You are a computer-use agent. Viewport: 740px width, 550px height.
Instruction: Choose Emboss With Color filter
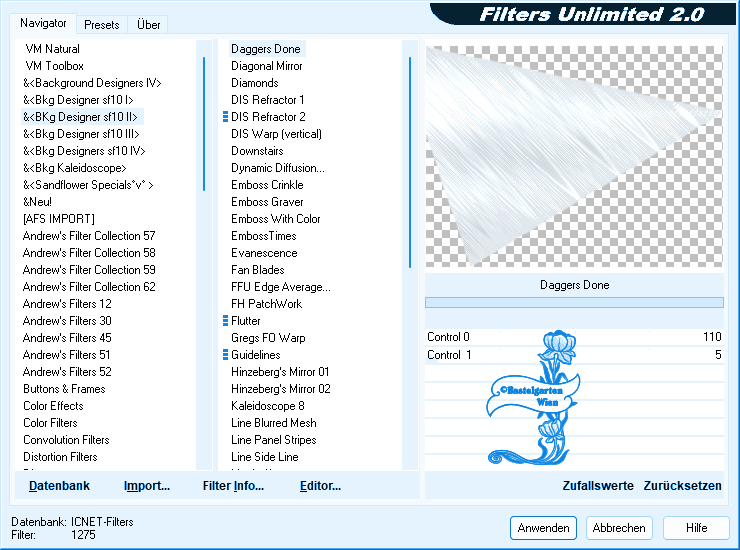click(276, 219)
